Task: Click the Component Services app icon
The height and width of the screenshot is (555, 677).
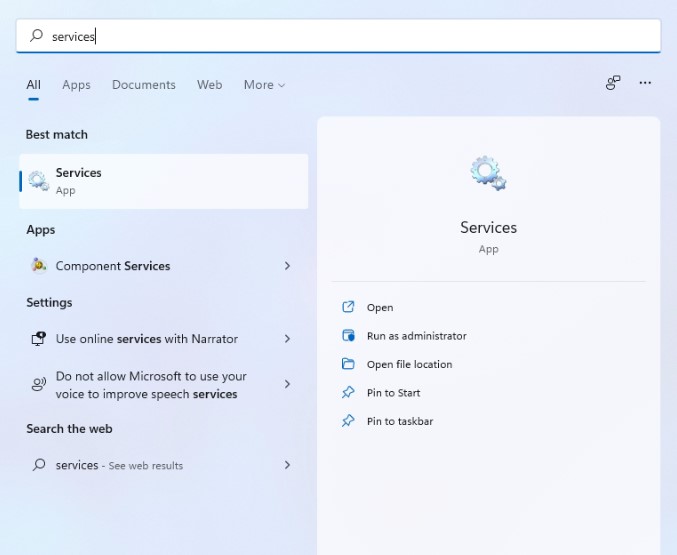Action: (x=39, y=266)
